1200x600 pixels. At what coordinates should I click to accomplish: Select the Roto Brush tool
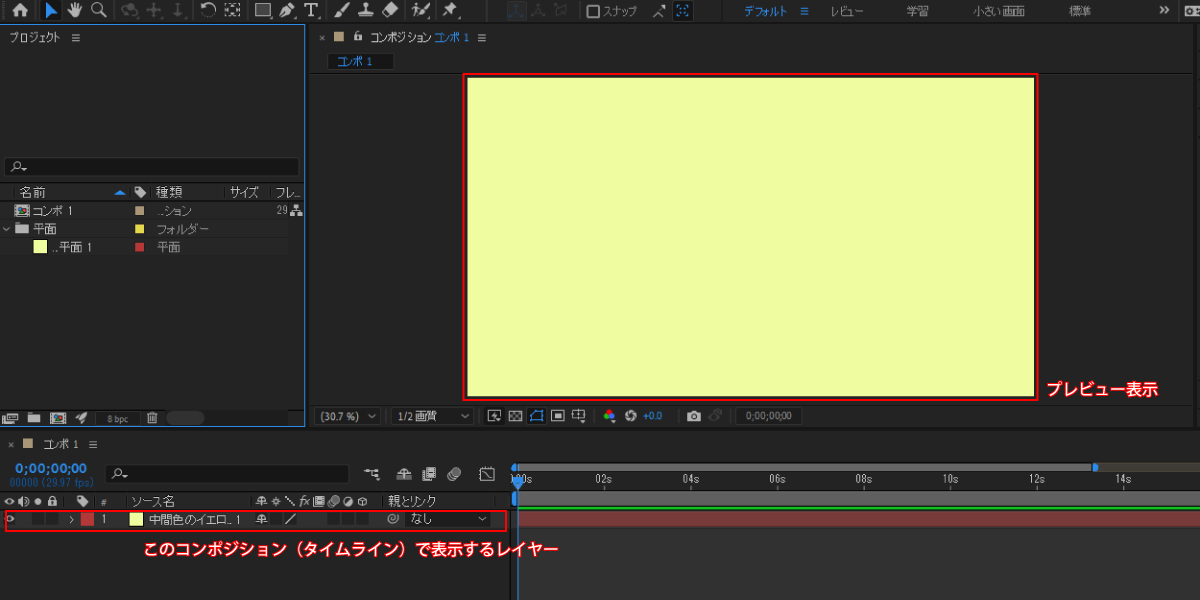[x=421, y=10]
